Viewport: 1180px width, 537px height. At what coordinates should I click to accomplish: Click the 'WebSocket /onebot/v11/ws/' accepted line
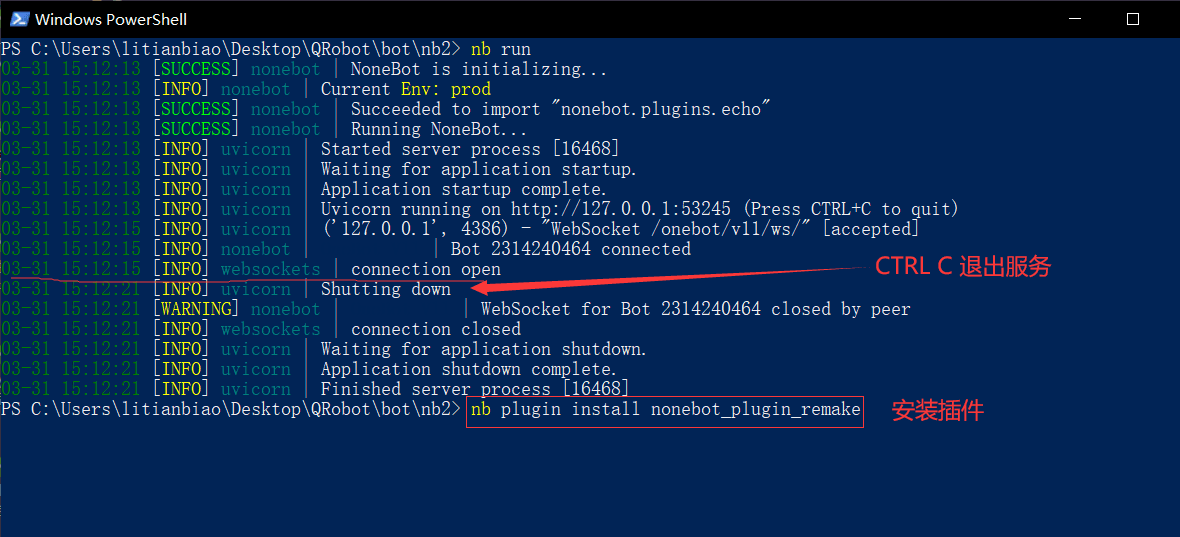620,229
